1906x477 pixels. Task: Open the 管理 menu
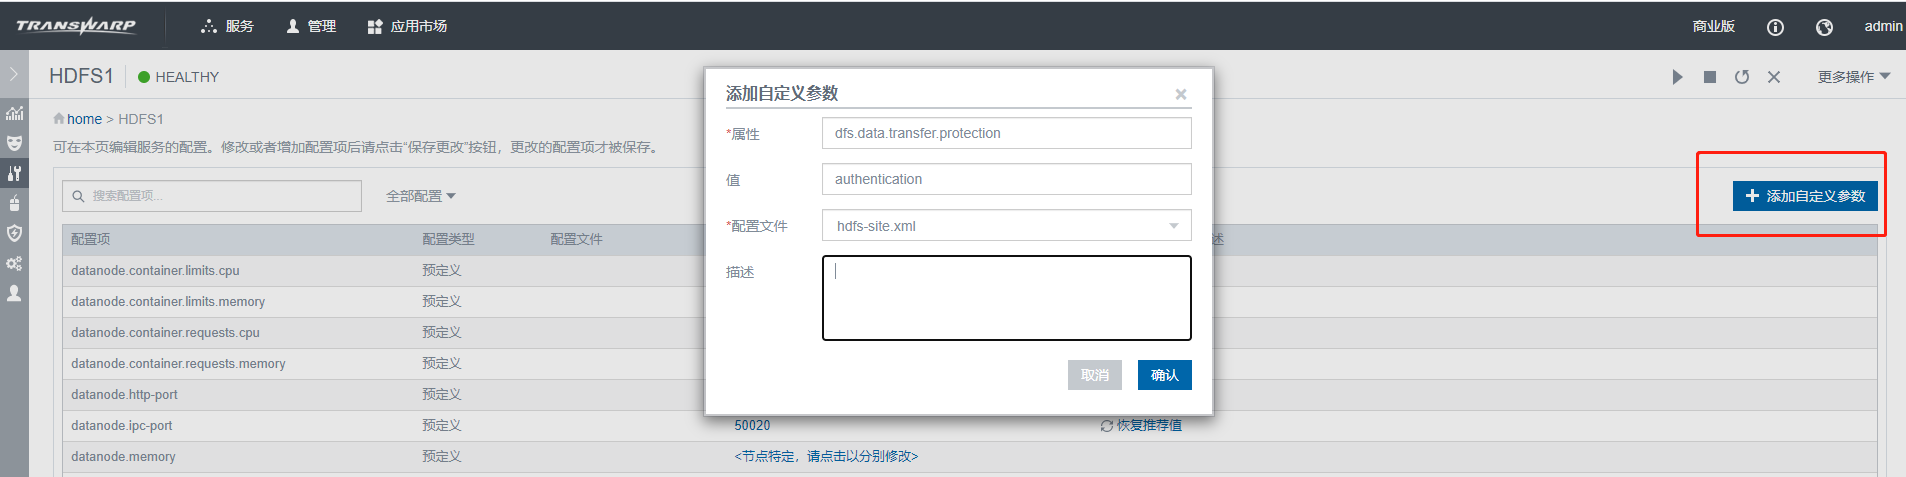pos(311,26)
